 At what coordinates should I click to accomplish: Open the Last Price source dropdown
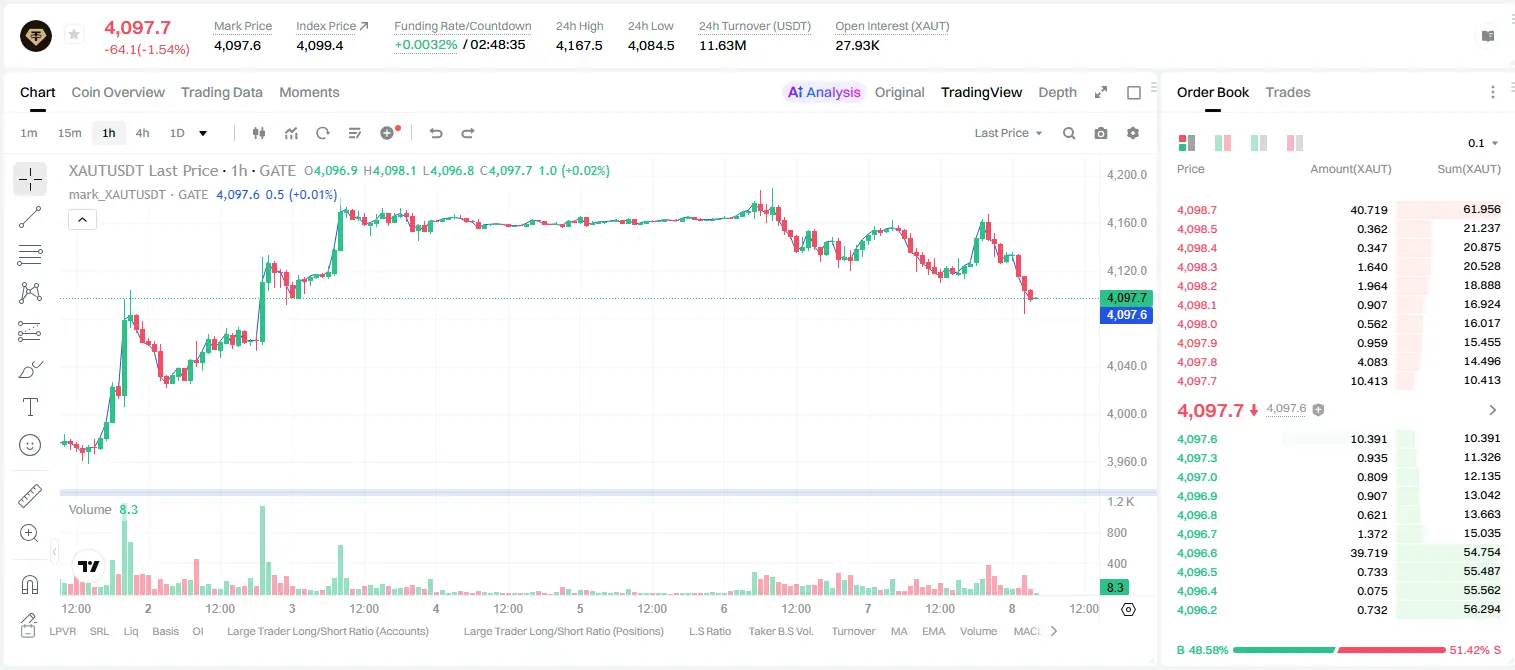[x=1009, y=133]
